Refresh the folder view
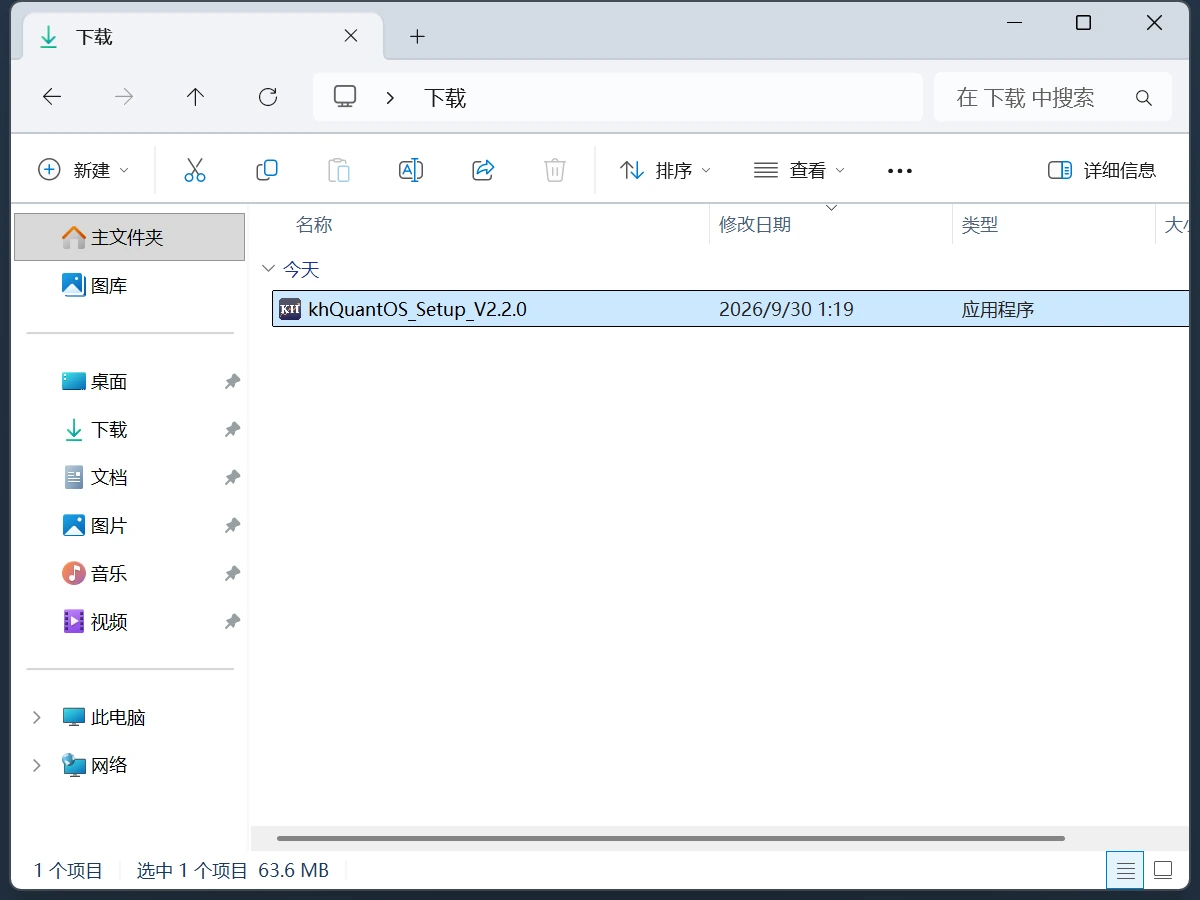 267,97
